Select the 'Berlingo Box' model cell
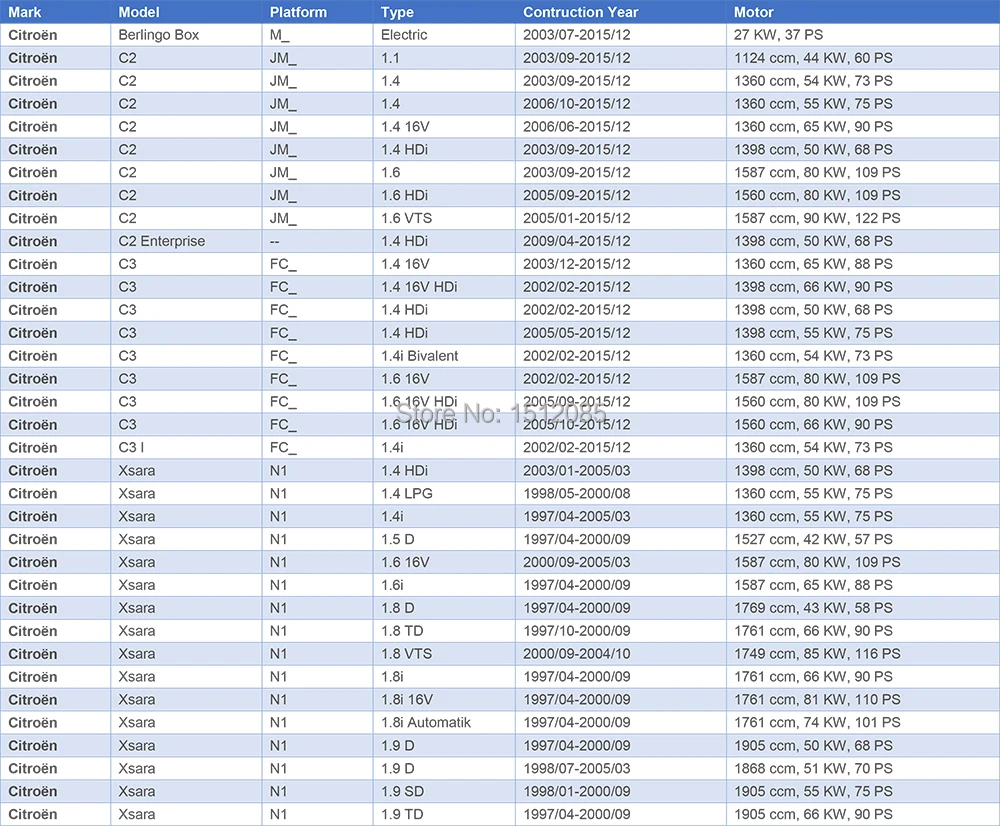 pyautogui.click(x=186, y=35)
